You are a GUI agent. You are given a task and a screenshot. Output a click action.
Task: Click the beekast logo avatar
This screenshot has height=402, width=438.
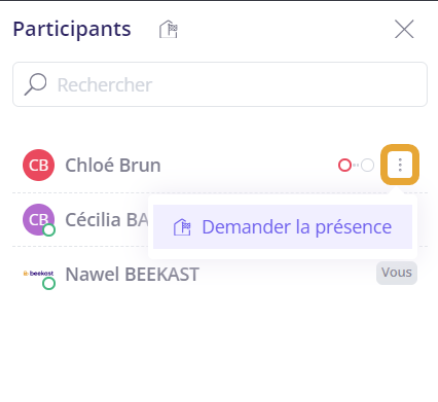(x=38, y=273)
